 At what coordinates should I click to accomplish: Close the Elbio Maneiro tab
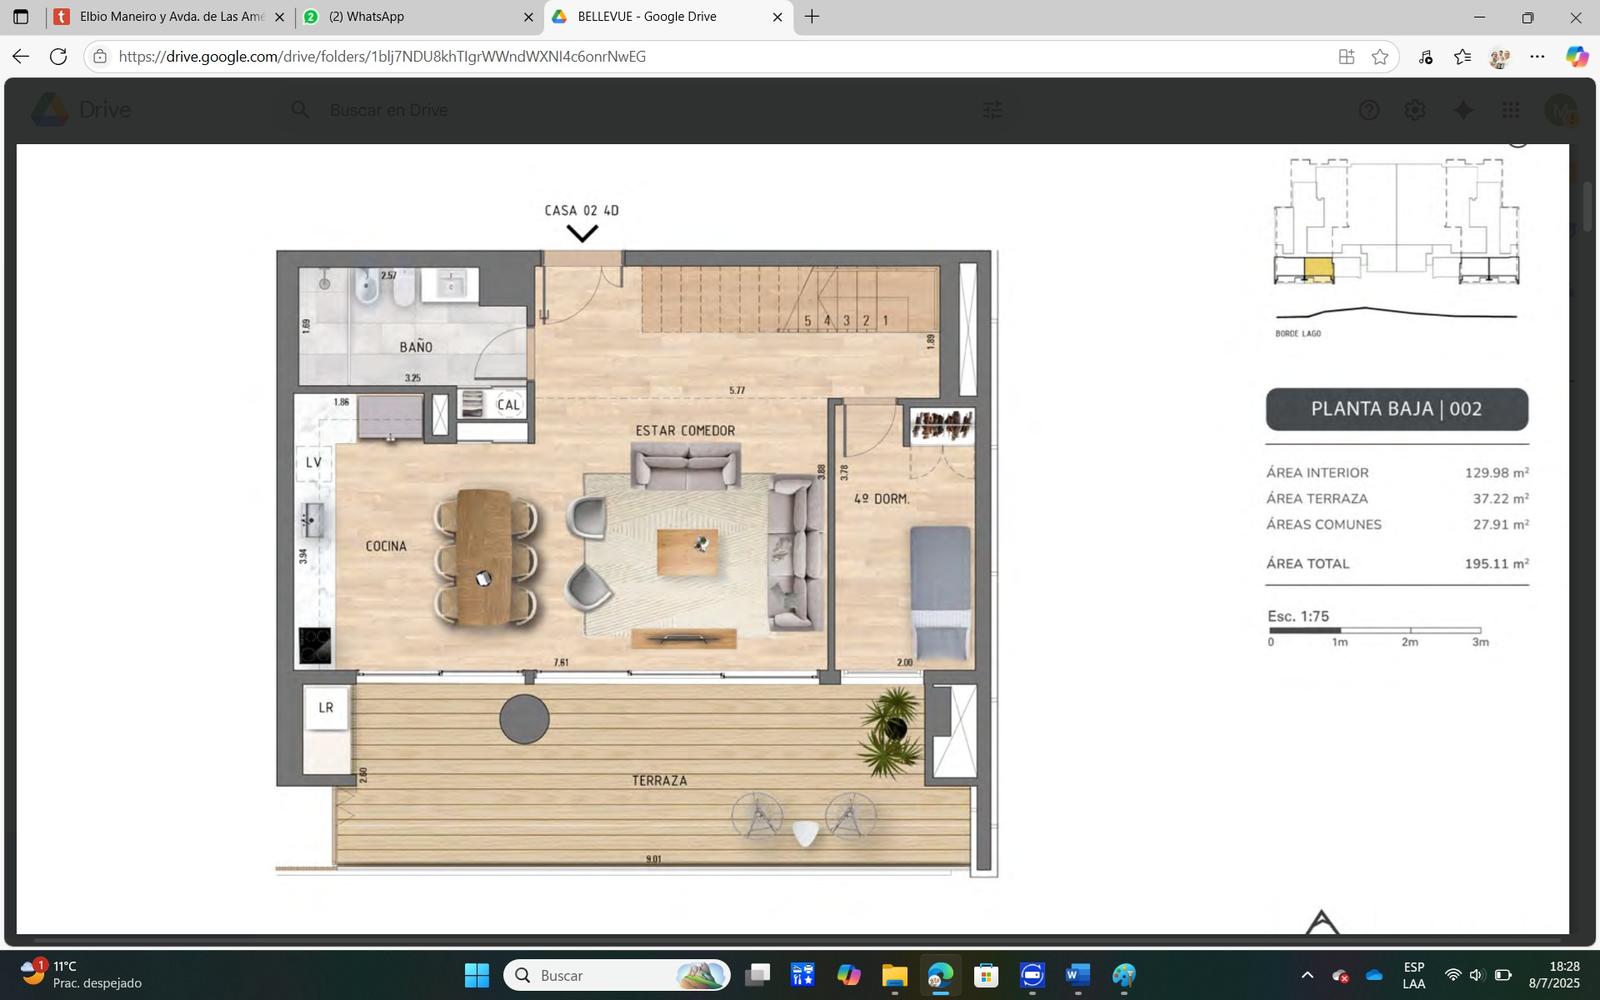coord(279,17)
